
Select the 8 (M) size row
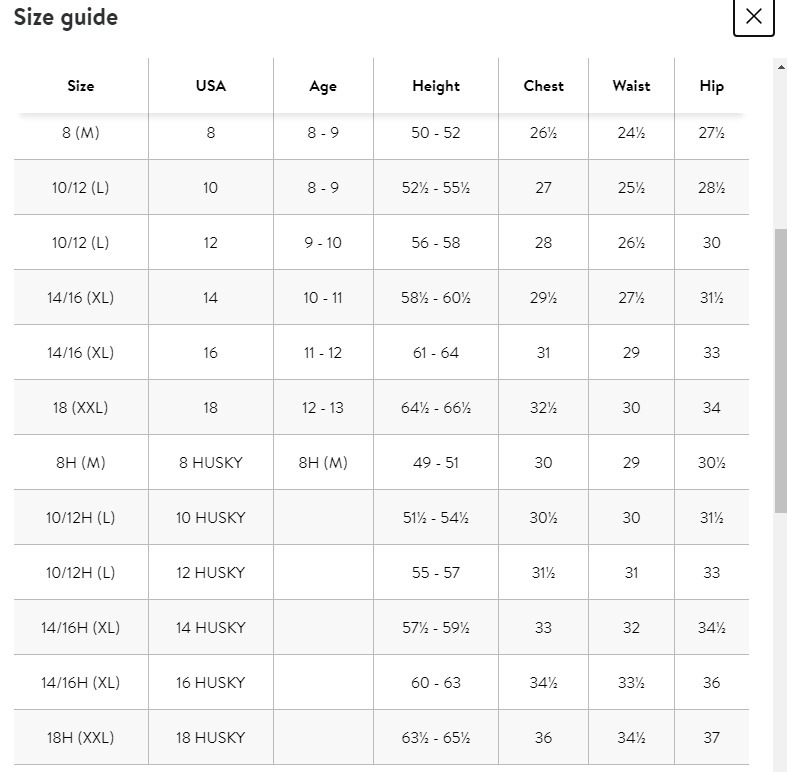(x=81, y=133)
